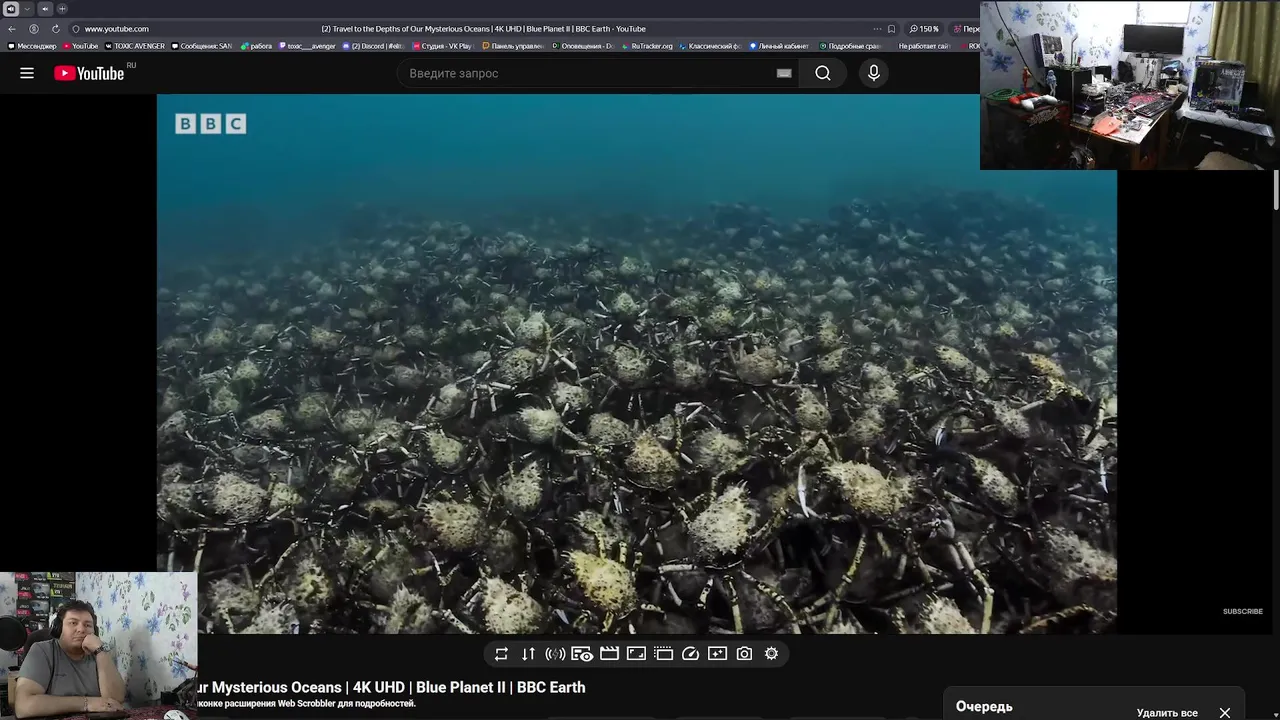Open the 'Оповещения' bookmark
The height and width of the screenshot is (720, 1280).
(583, 46)
